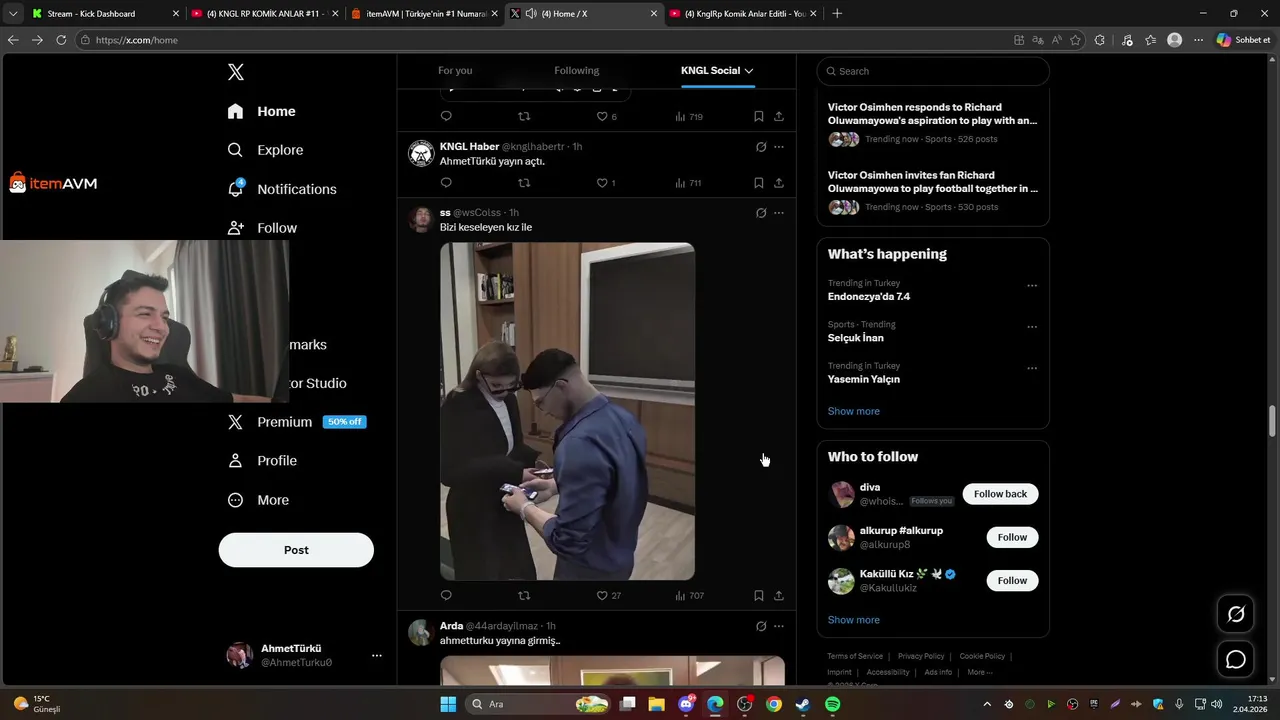Screen dimensions: 1280x720
Task: Open Windows Start menu
Action: [x=448, y=704]
